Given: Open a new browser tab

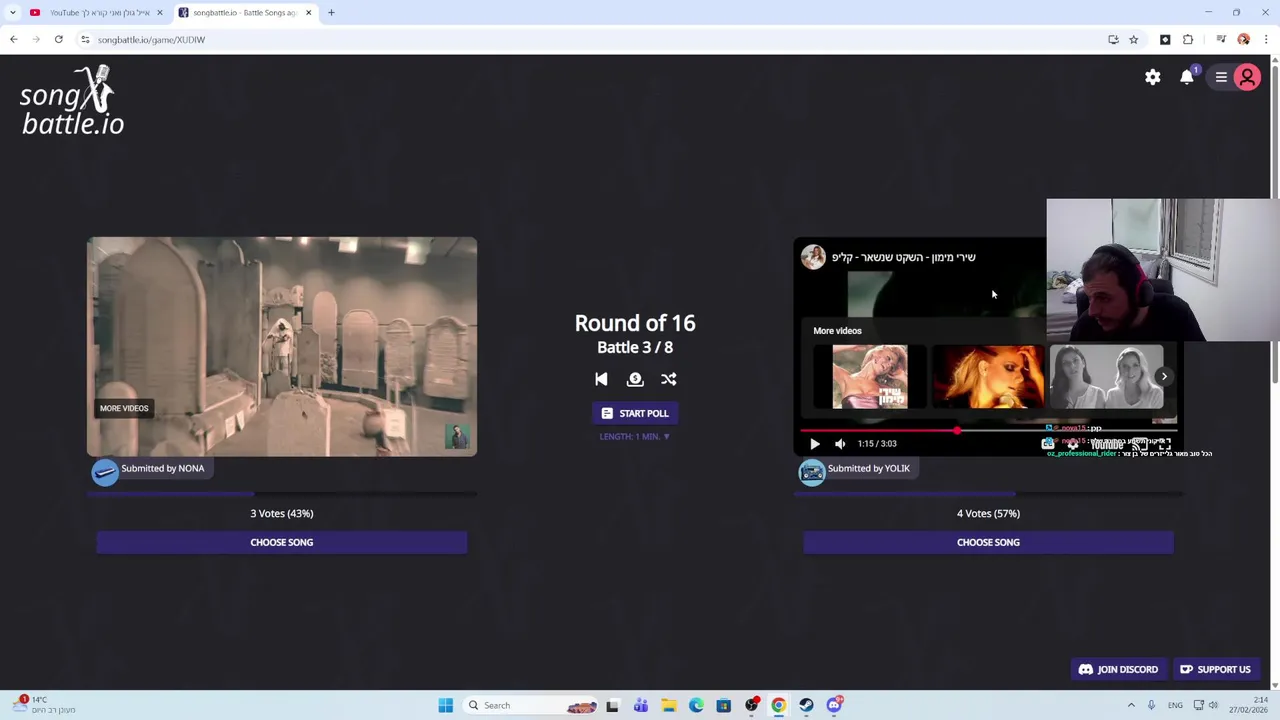Looking at the screenshot, I should click(x=331, y=13).
